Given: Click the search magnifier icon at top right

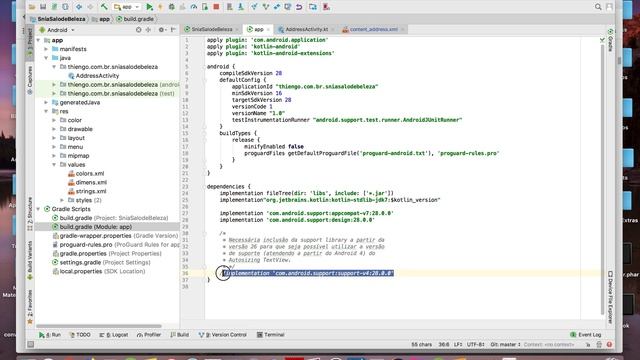Looking at the screenshot, I should pos(598,7).
